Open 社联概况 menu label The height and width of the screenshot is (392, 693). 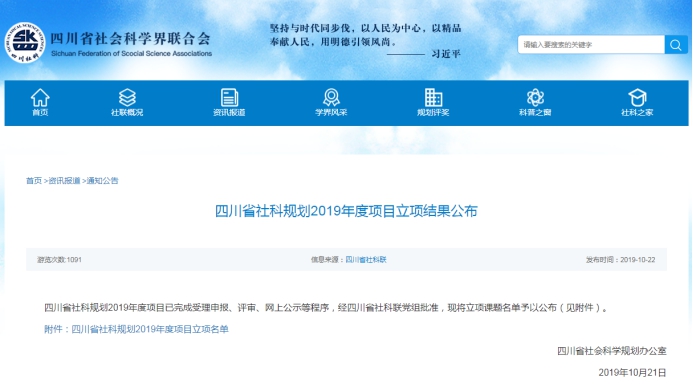[127, 112]
